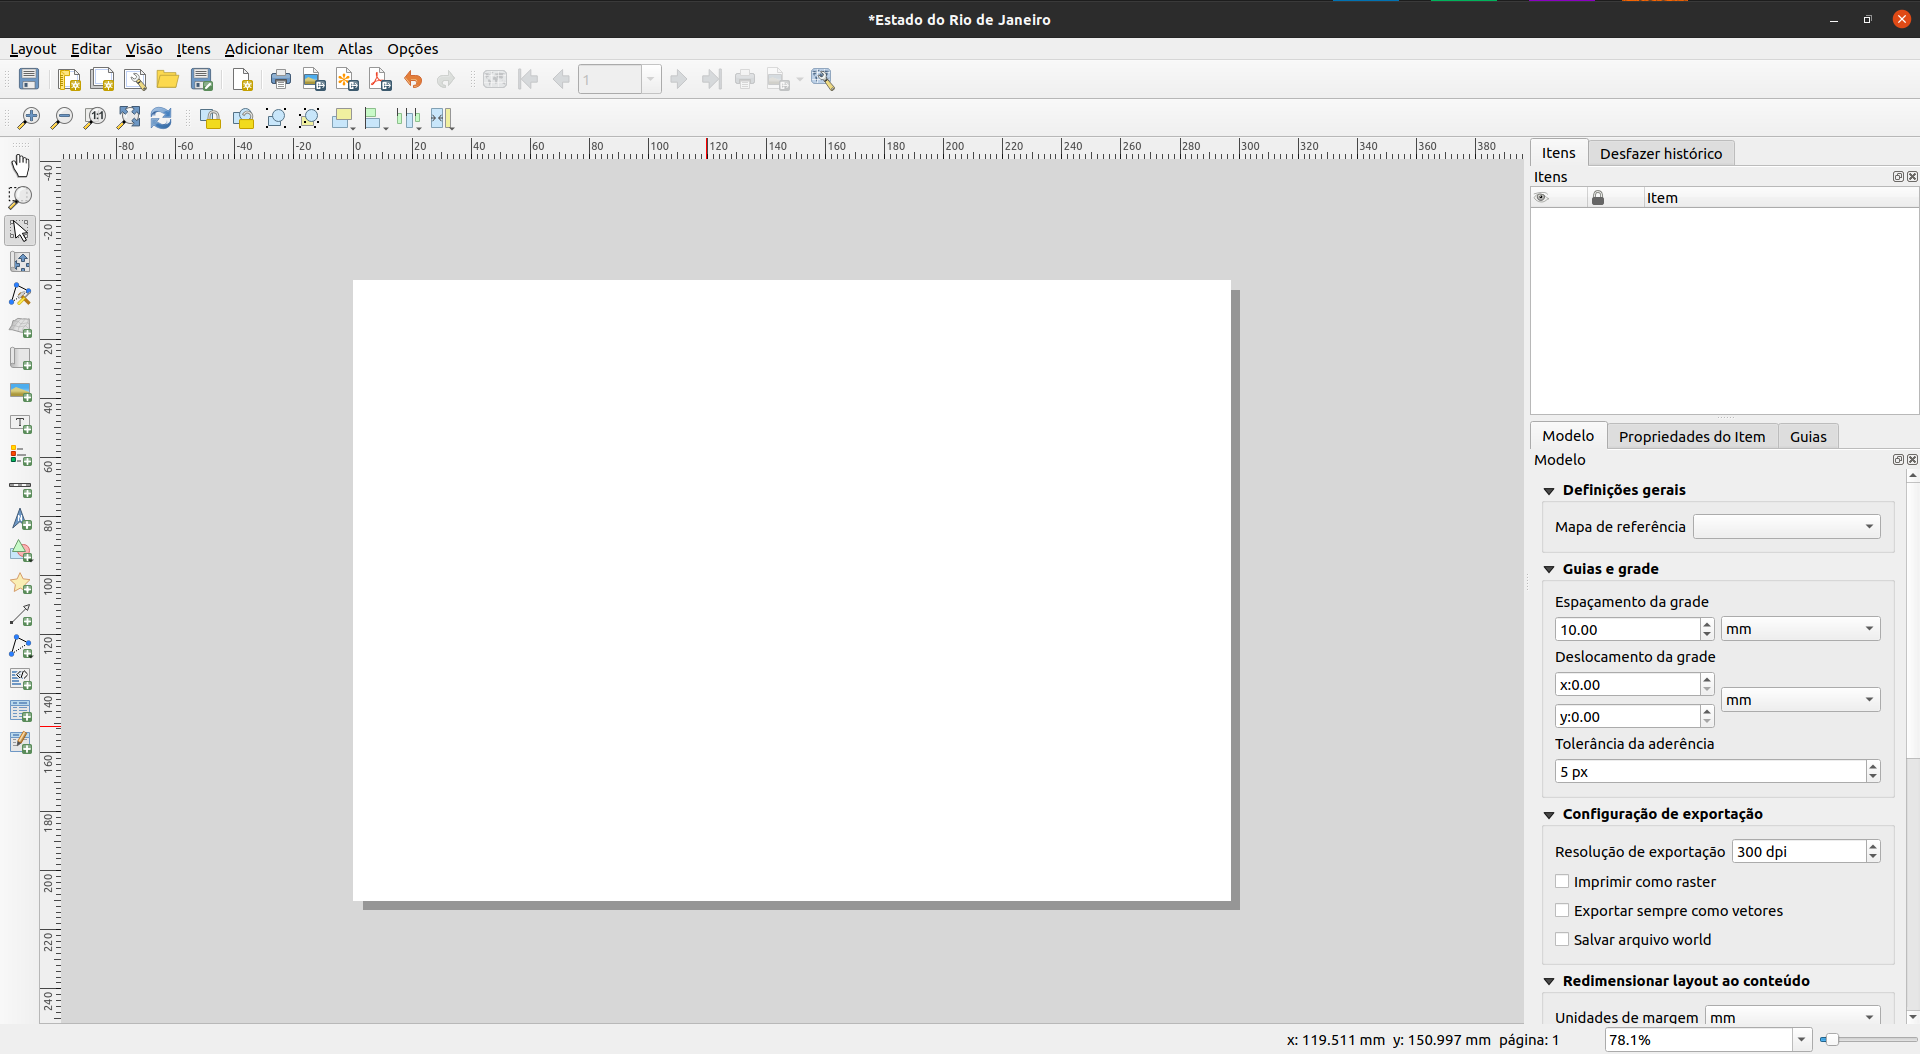This screenshot has width=1920, height=1054.
Task: Zoom in with the magnifier plus icon
Action: 29,118
